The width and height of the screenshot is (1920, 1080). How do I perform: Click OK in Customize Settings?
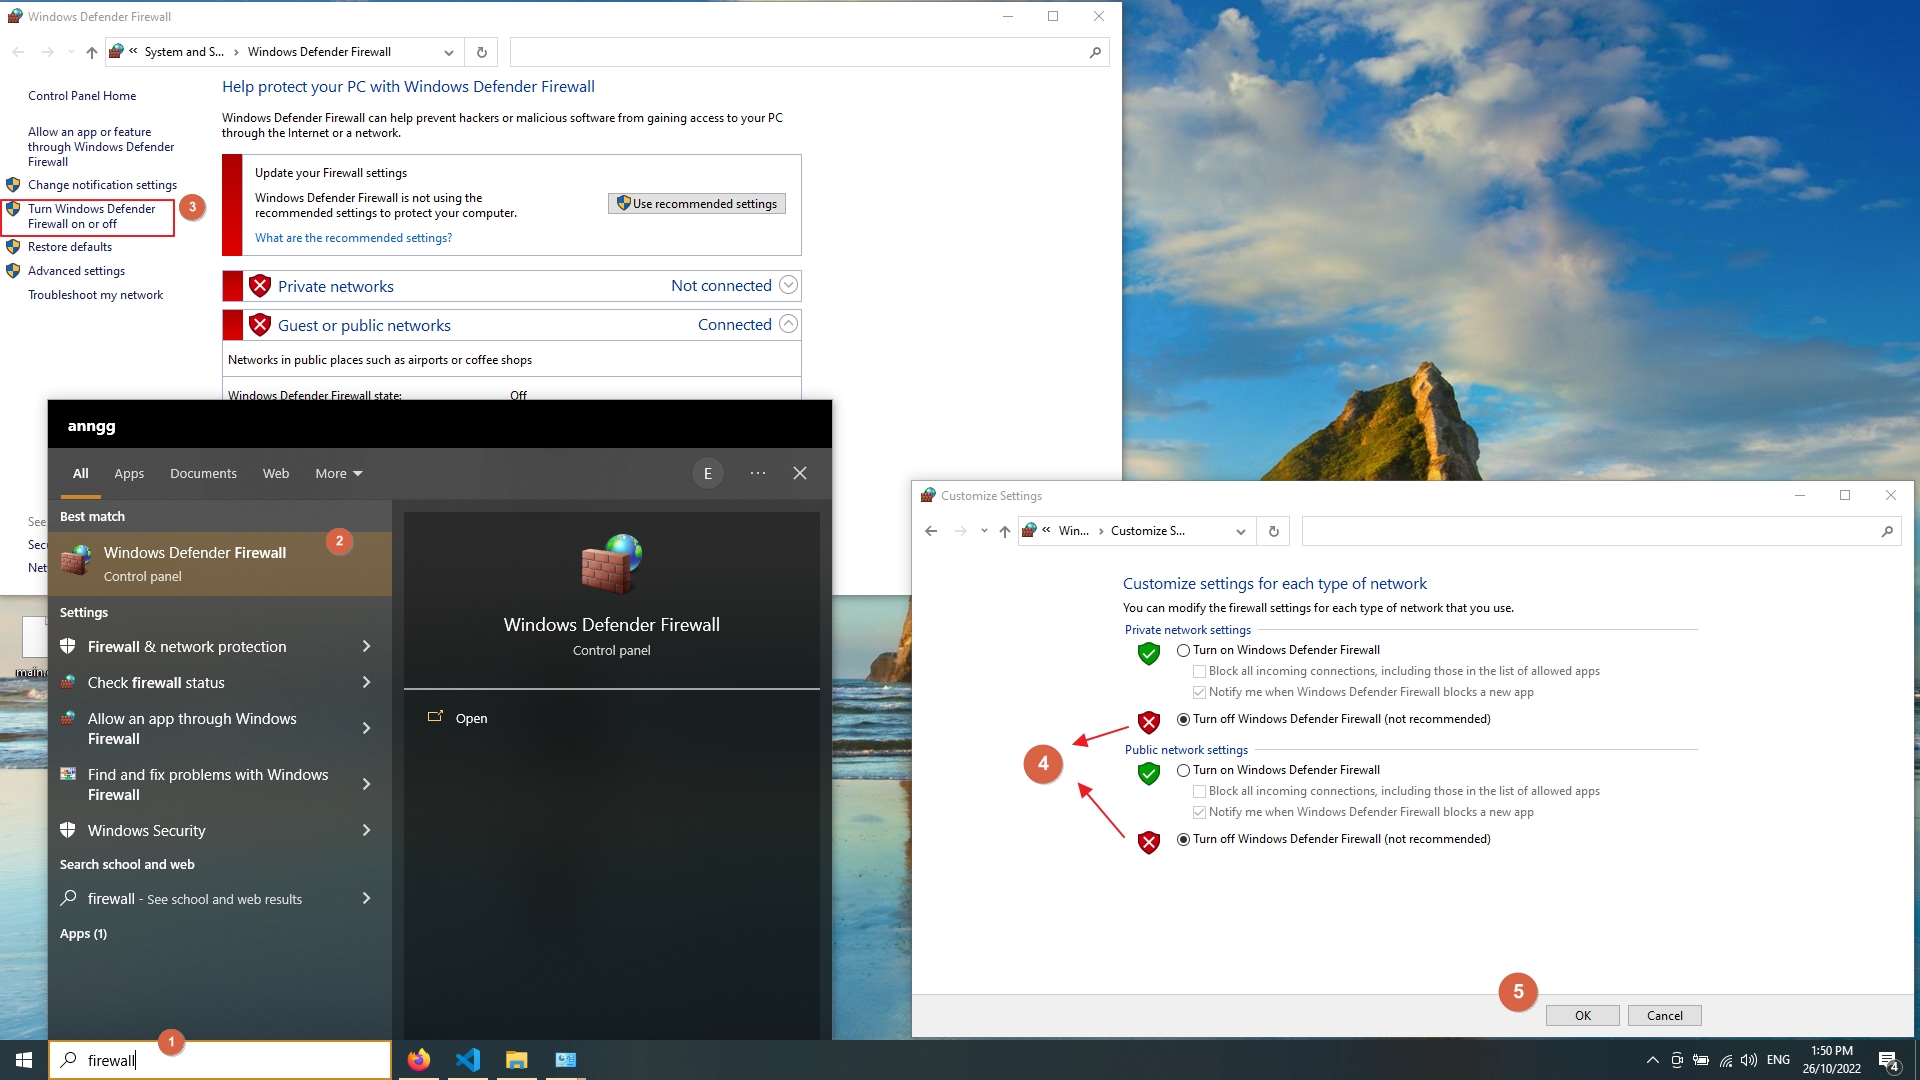tap(1583, 1015)
